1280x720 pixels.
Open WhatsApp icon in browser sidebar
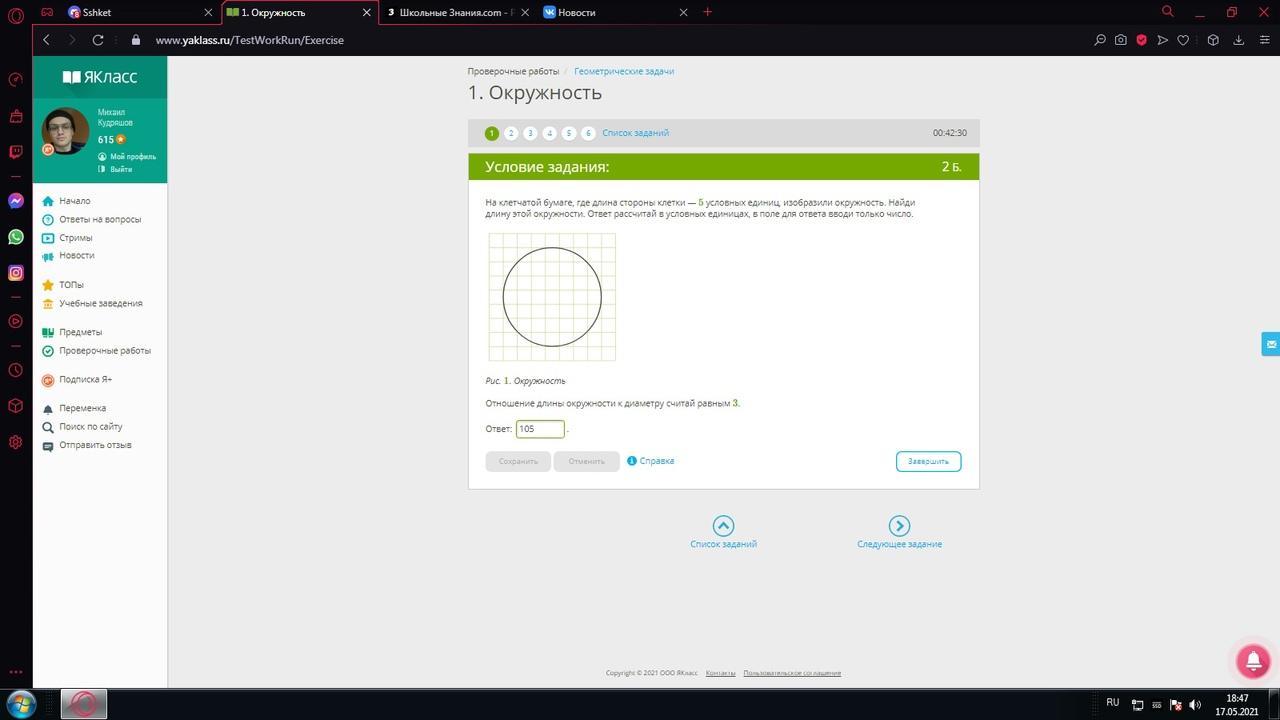click(x=16, y=237)
